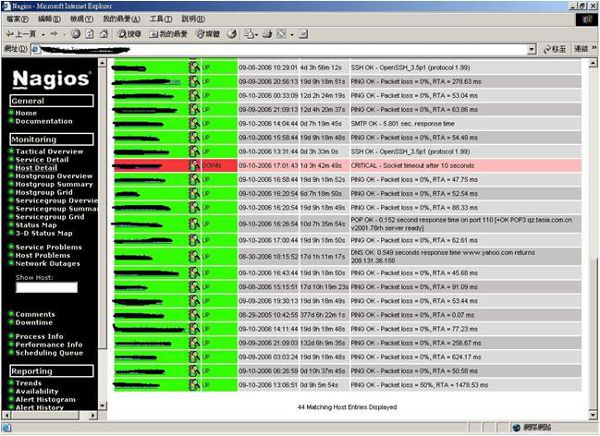Click the 'CRITICAL - Socket timeout after 10 seconds' text
This screenshot has height=436, width=600.
(x=412, y=165)
